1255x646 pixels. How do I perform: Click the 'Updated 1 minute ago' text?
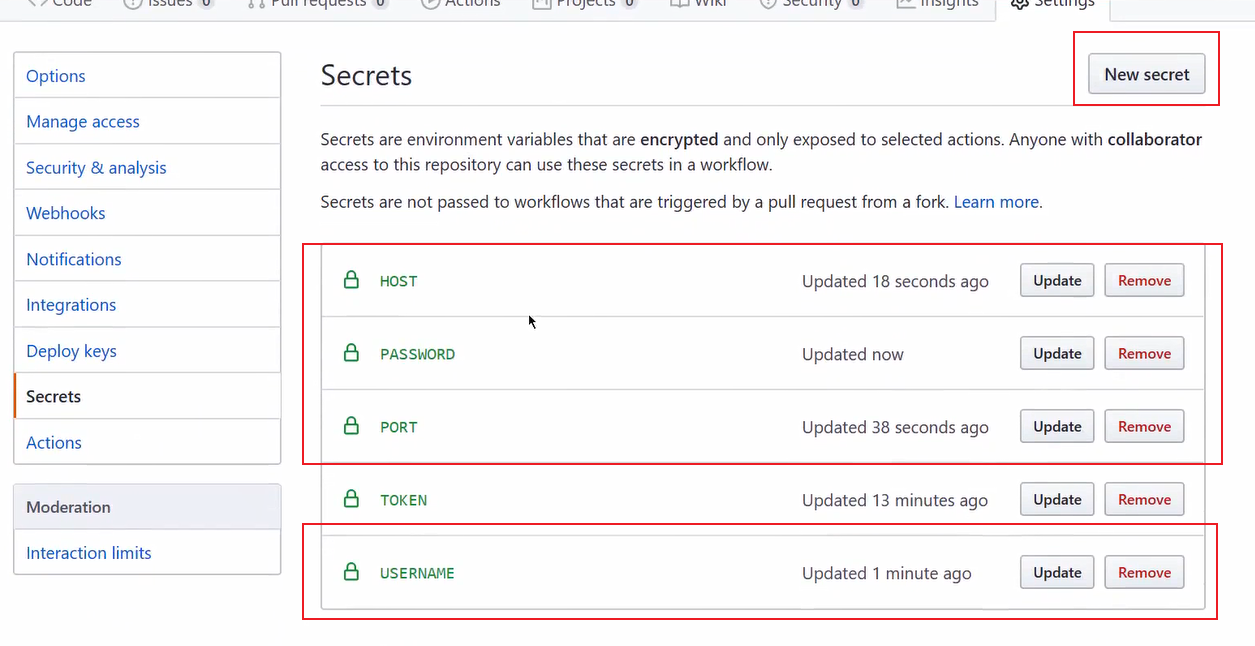(x=886, y=573)
